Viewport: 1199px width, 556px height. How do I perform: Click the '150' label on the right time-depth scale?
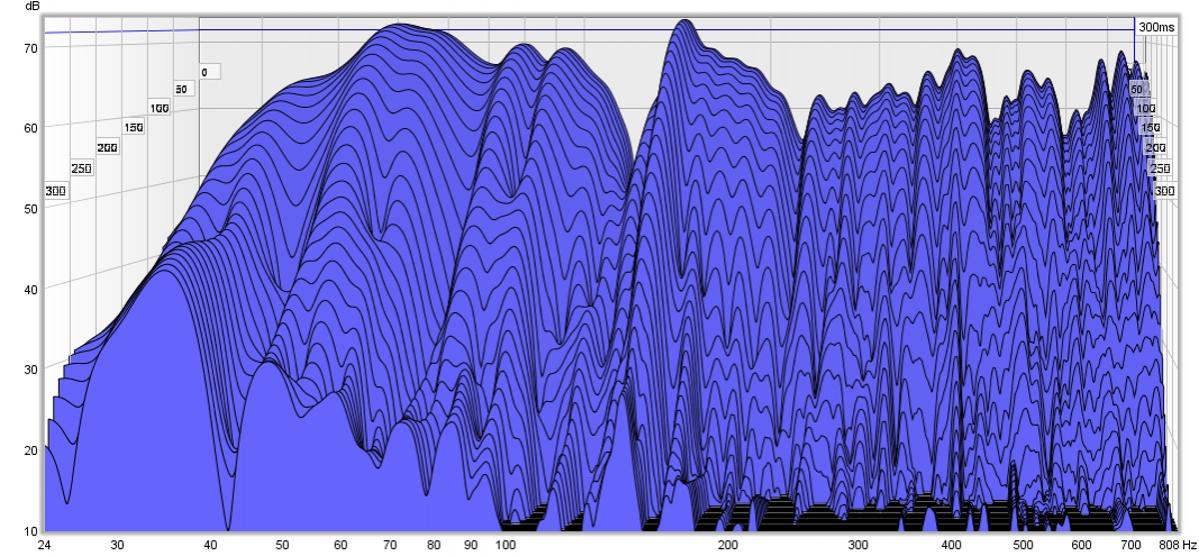(1151, 128)
